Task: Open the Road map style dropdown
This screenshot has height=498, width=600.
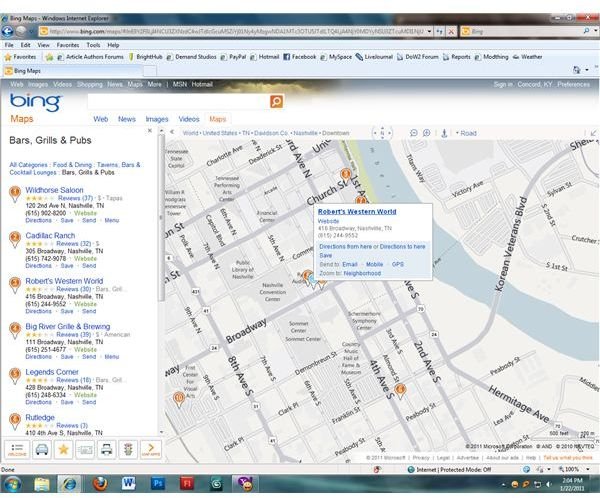Action: [466, 133]
